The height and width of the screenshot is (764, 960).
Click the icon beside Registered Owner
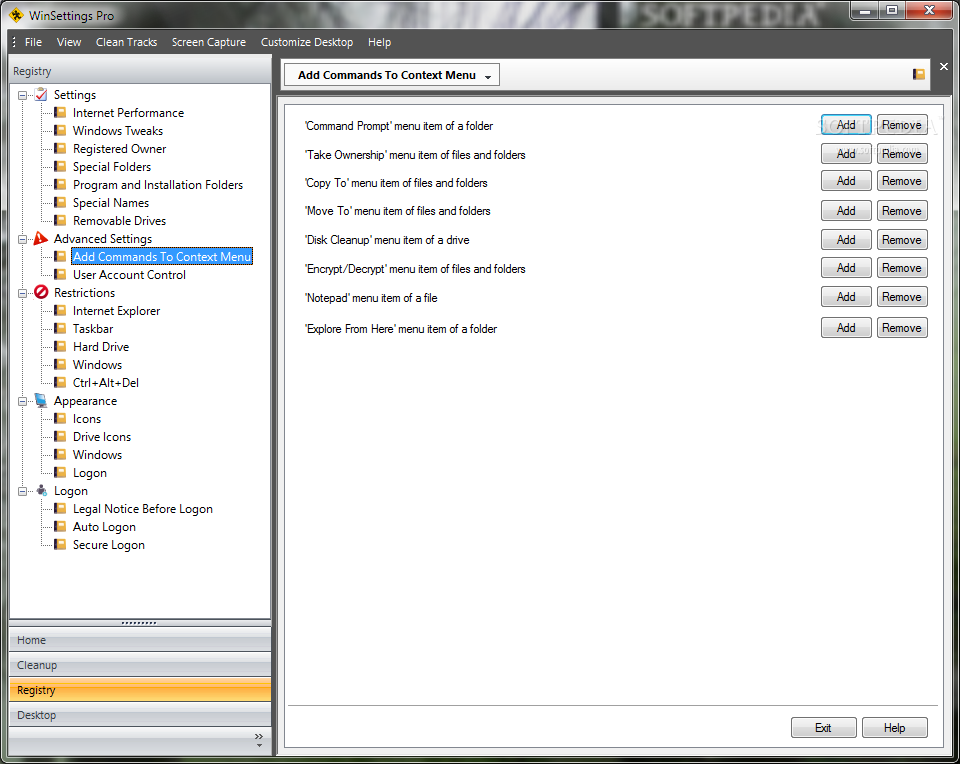click(60, 148)
